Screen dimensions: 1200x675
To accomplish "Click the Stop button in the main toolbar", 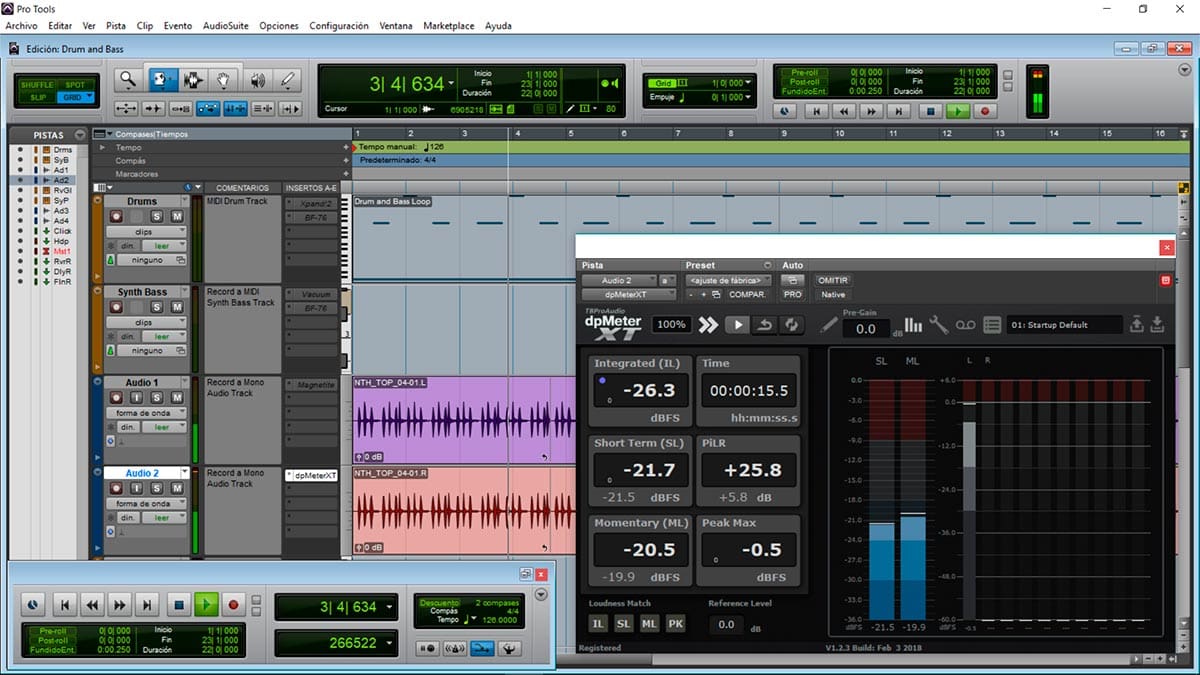I will click(930, 112).
